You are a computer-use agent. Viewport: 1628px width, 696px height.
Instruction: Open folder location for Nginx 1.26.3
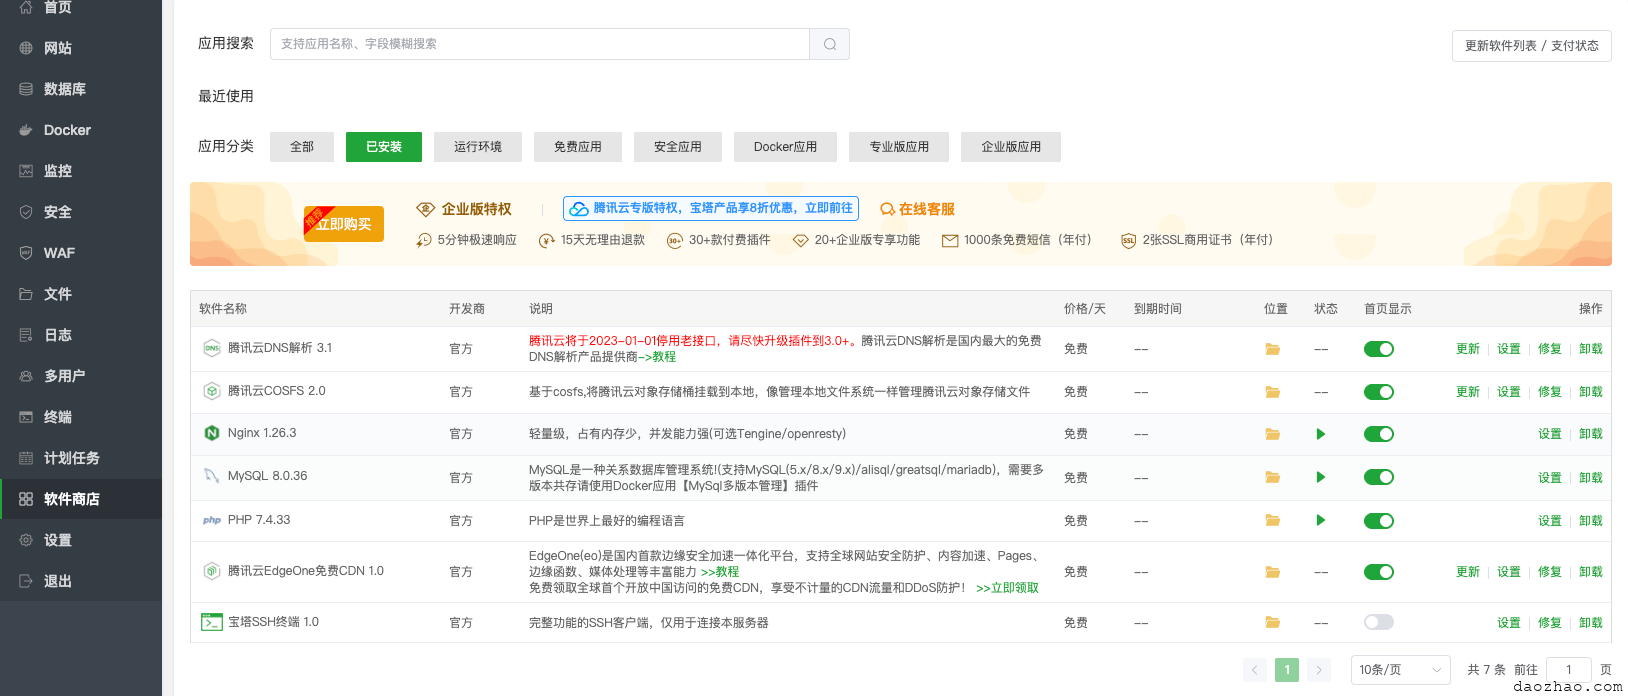click(1272, 434)
